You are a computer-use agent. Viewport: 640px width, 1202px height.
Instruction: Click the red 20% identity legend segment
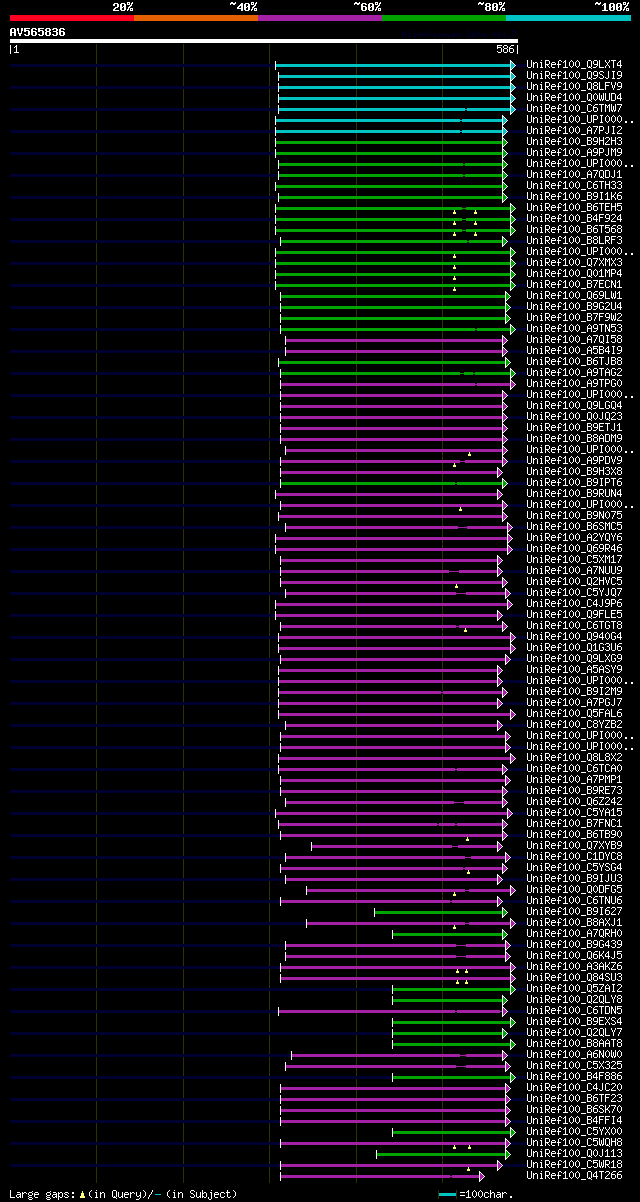tap(71, 17)
